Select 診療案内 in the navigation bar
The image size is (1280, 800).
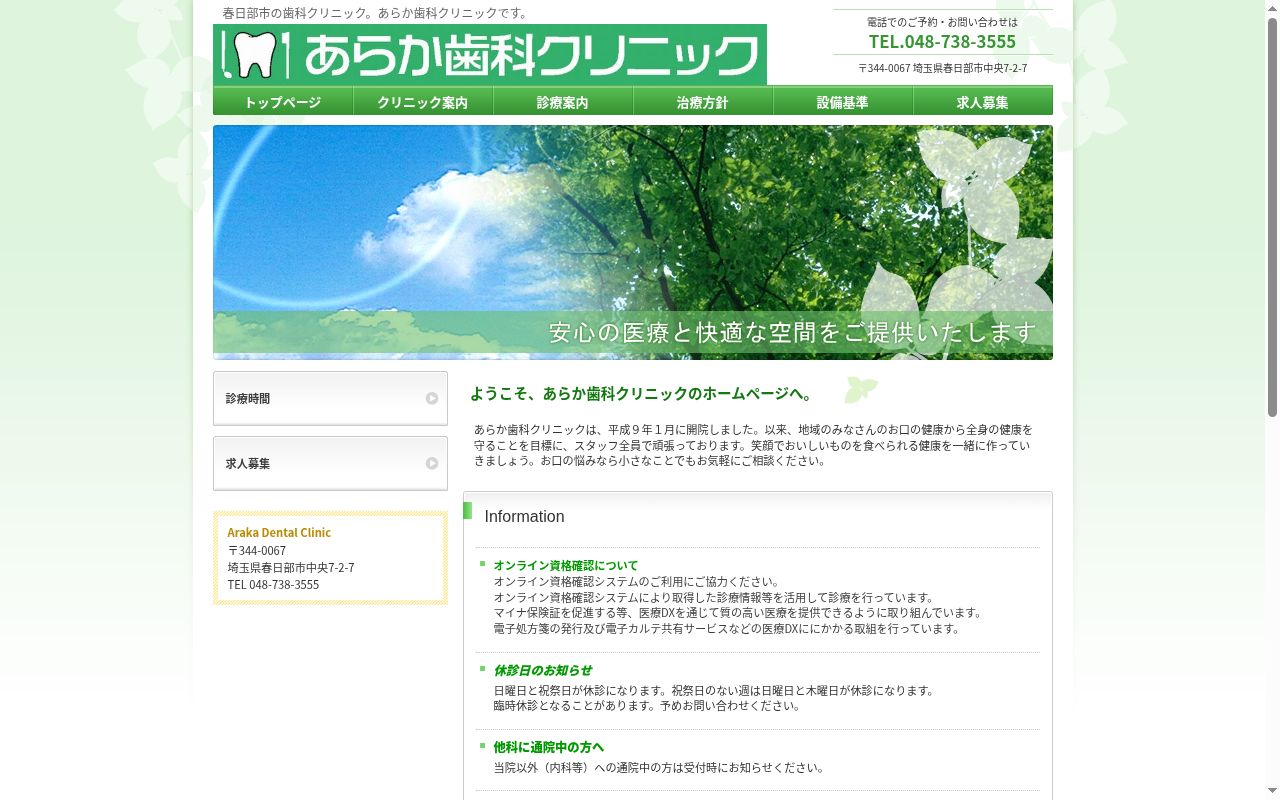click(563, 101)
